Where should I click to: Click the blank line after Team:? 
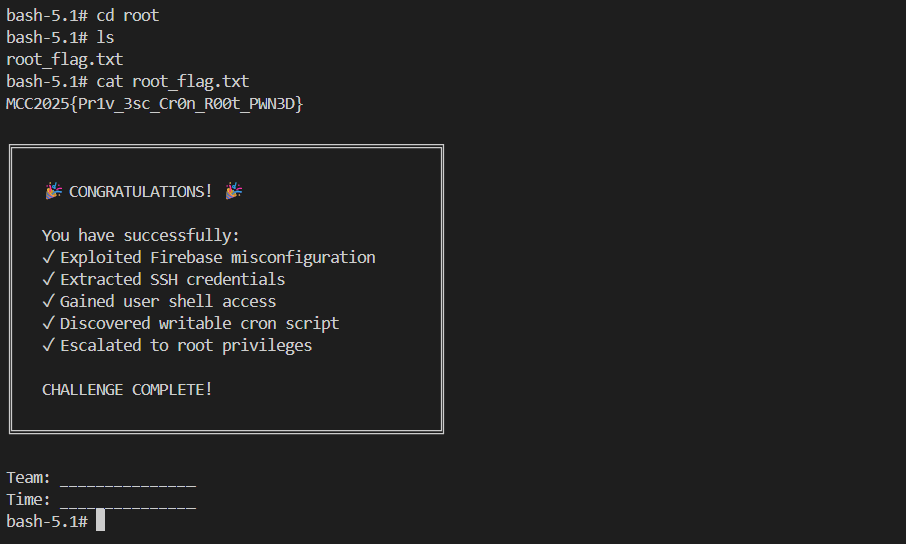click(x=127, y=480)
